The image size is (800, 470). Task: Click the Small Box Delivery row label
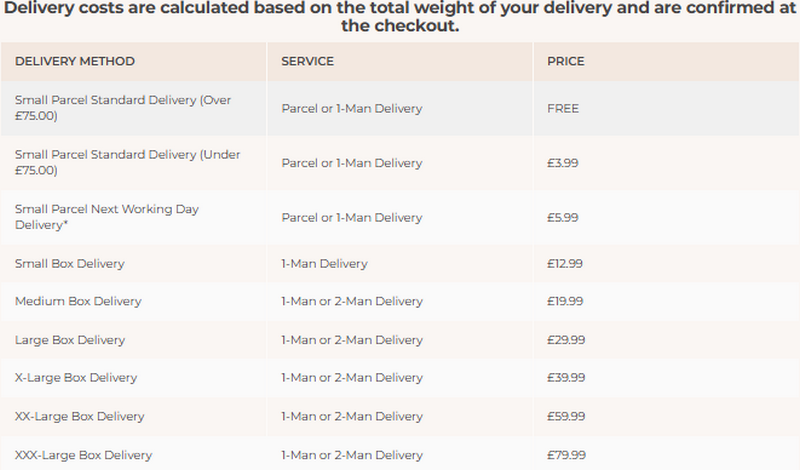pyautogui.click(x=70, y=264)
